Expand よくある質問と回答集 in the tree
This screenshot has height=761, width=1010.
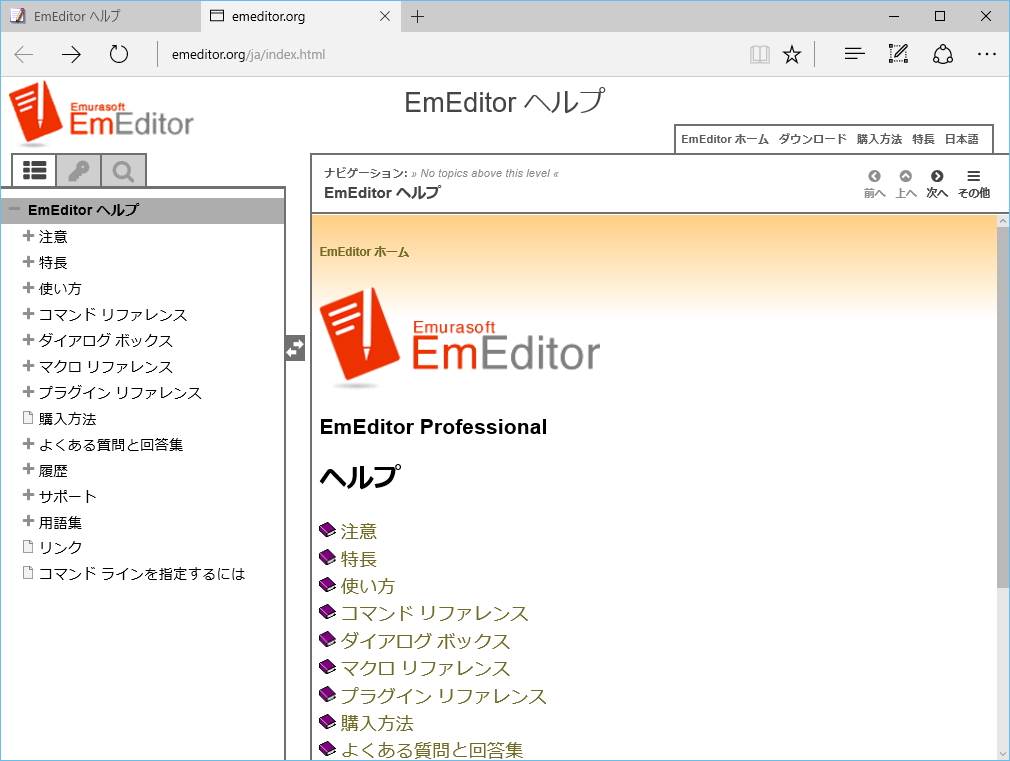(x=28, y=444)
